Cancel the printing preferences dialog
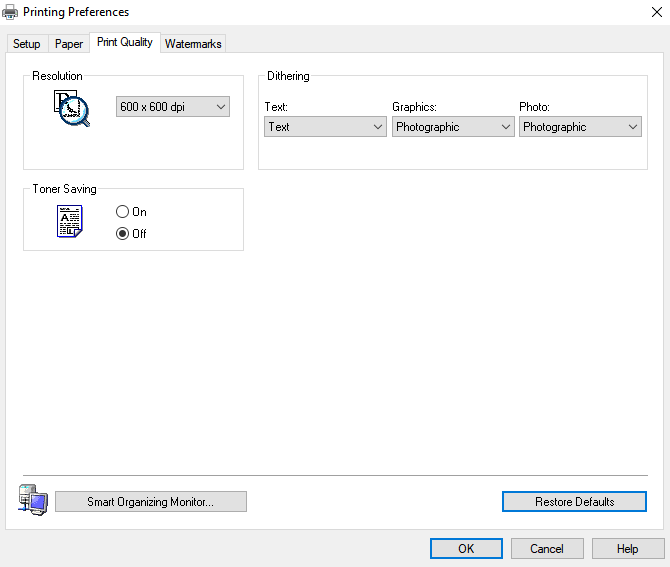The image size is (670, 567). coord(547,549)
